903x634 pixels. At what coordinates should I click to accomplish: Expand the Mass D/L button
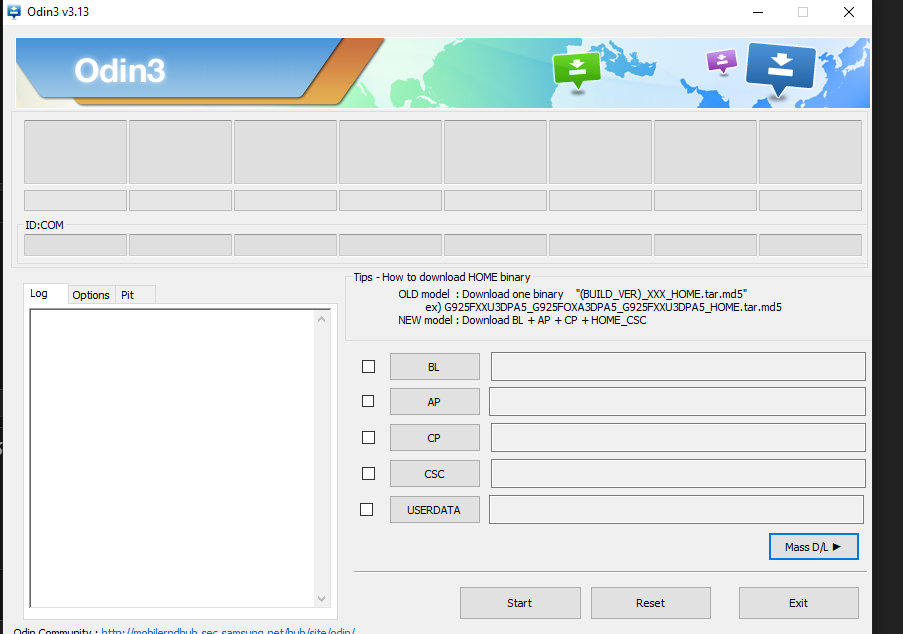point(814,546)
